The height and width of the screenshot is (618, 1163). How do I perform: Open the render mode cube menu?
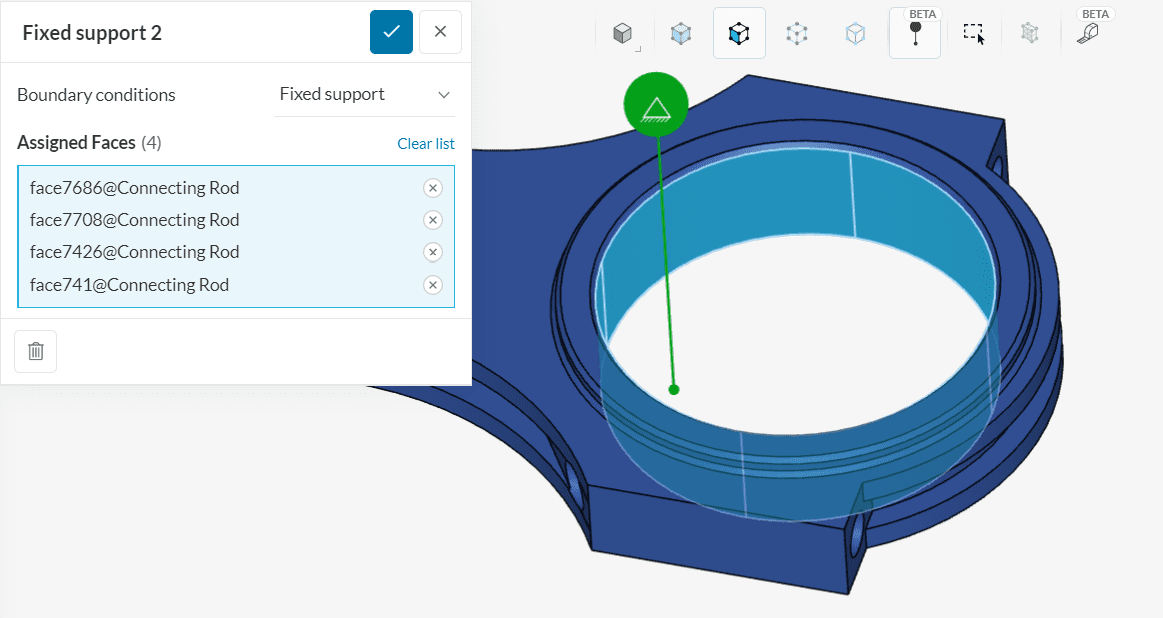623,34
